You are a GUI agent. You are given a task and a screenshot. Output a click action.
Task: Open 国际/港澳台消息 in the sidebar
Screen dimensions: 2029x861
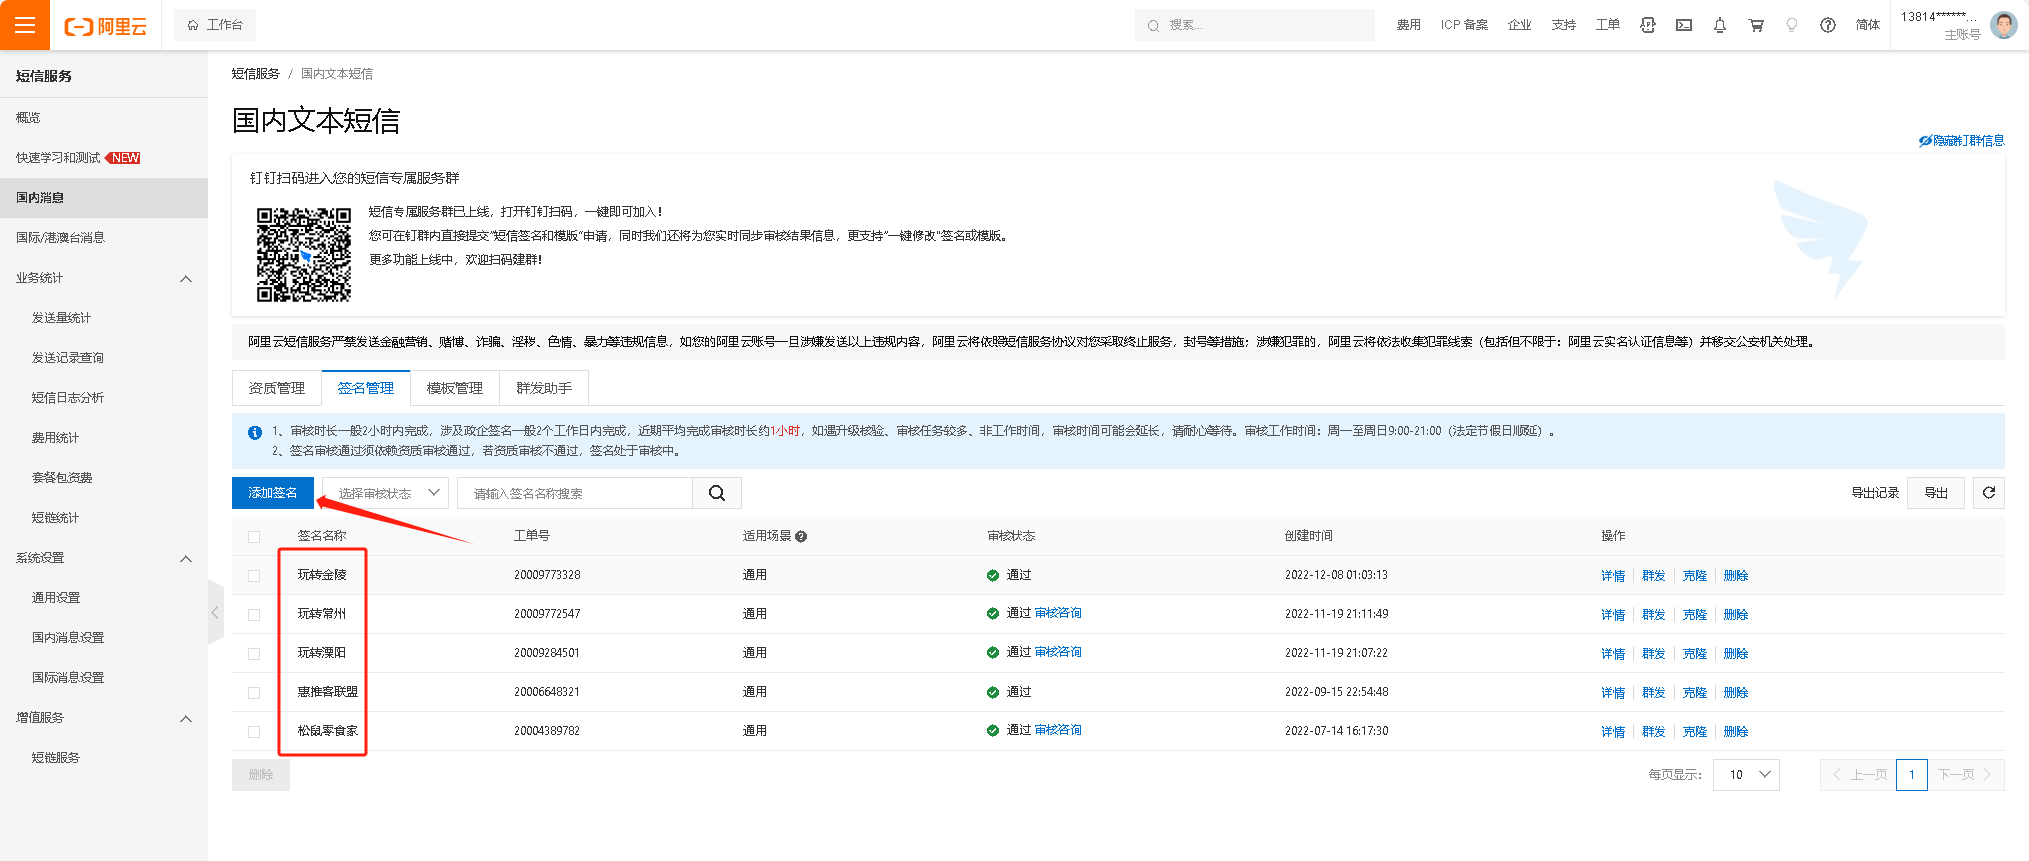[x=104, y=238]
